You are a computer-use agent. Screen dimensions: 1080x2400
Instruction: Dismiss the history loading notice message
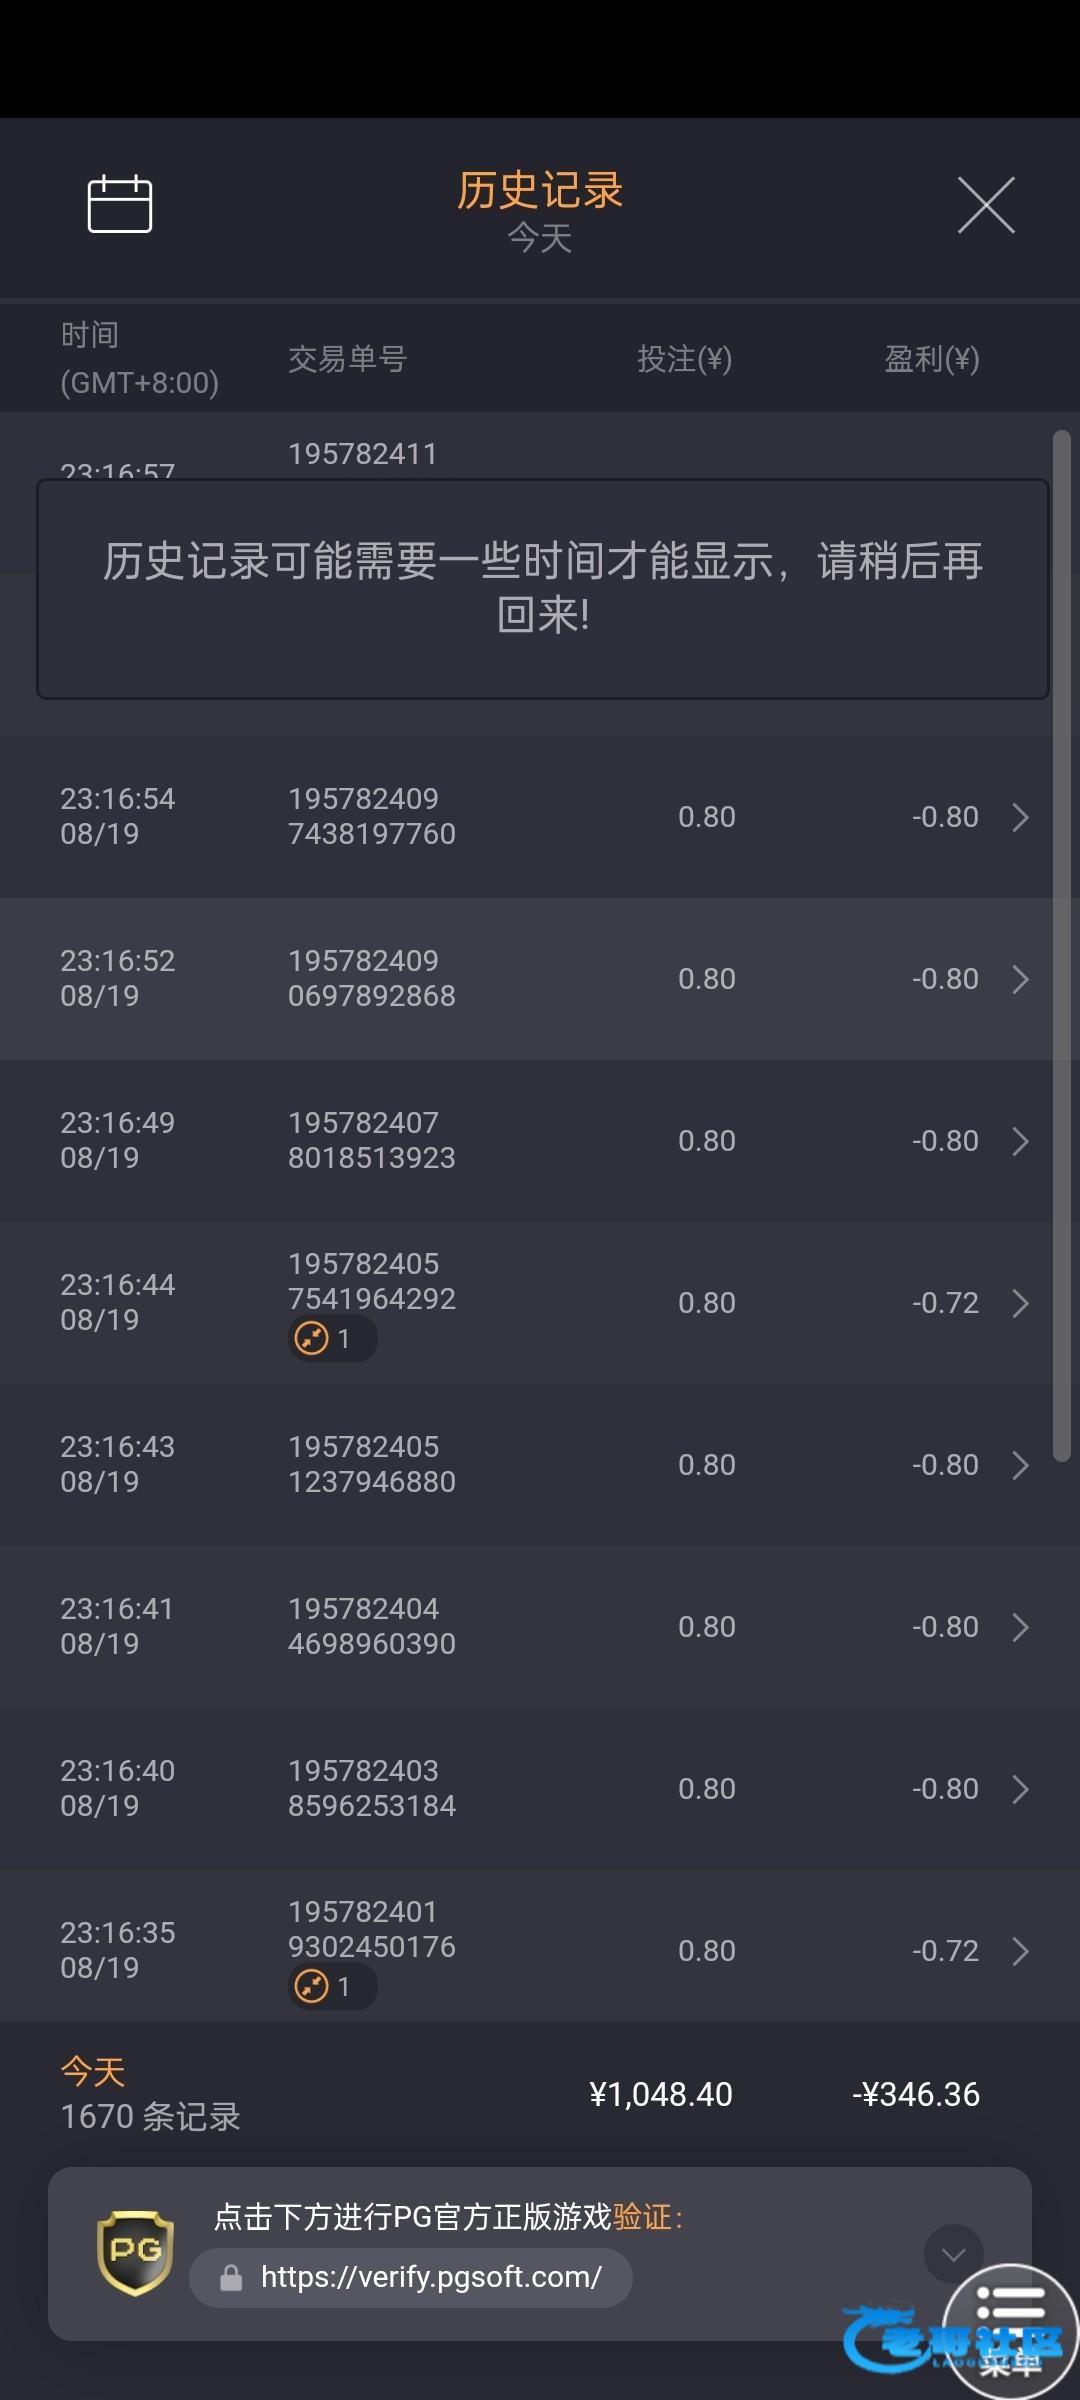(542, 588)
